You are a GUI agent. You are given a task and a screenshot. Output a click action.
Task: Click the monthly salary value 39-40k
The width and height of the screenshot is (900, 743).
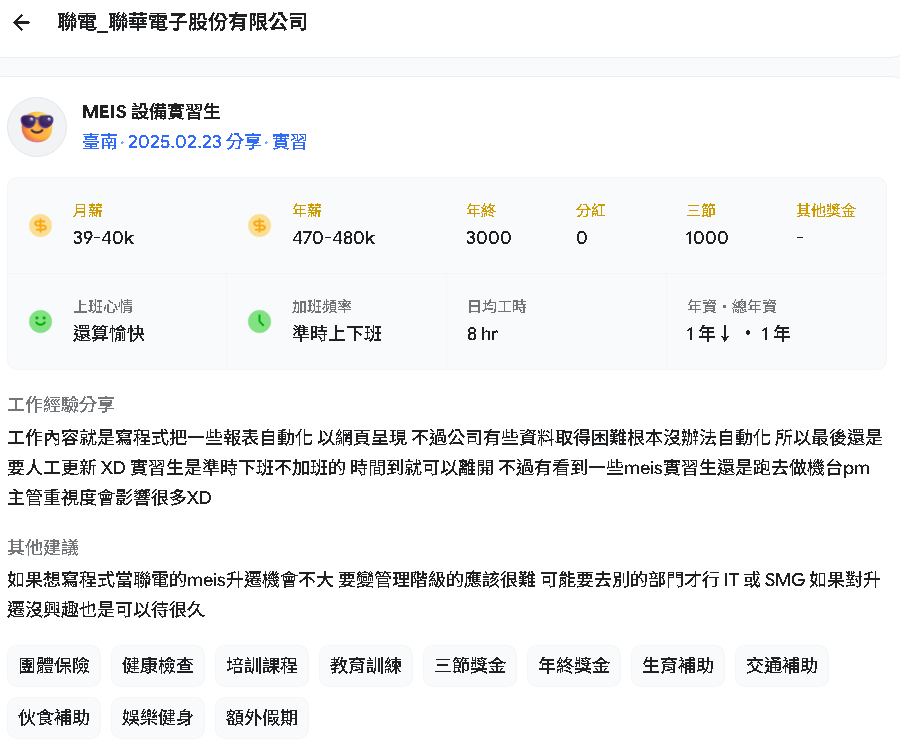tap(103, 238)
